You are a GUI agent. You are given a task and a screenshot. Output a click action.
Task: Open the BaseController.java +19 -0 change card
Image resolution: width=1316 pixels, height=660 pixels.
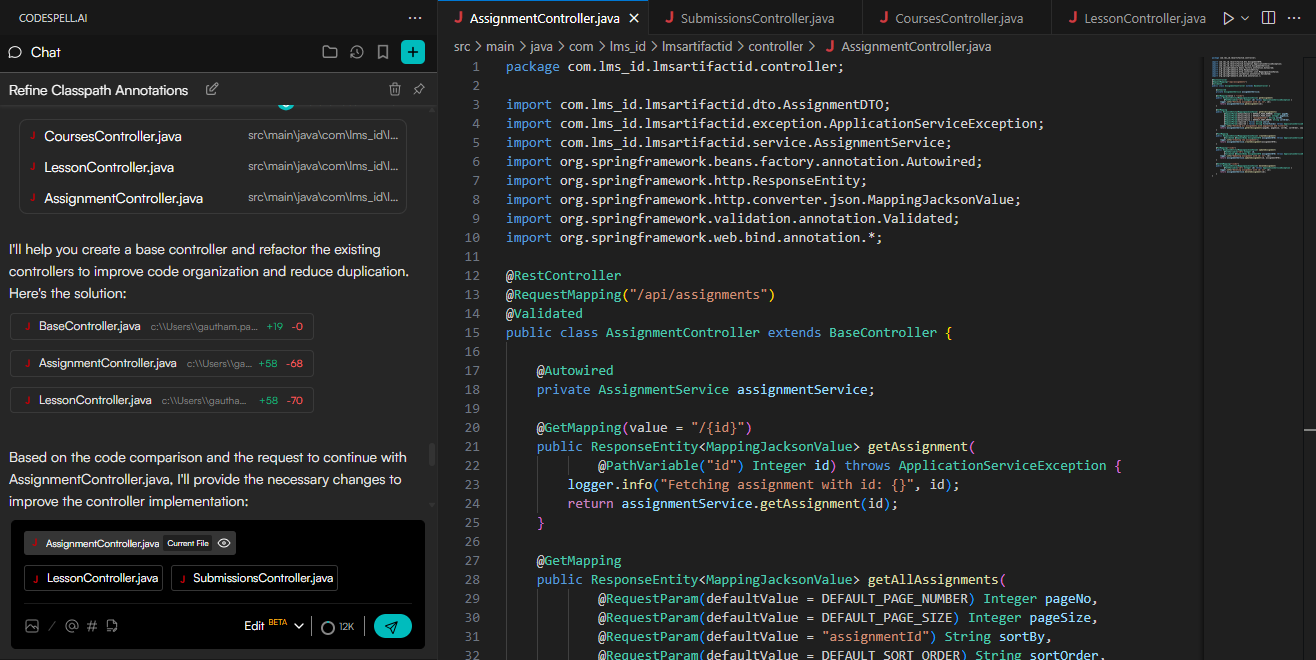pyautogui.click(x=162, y=326)
